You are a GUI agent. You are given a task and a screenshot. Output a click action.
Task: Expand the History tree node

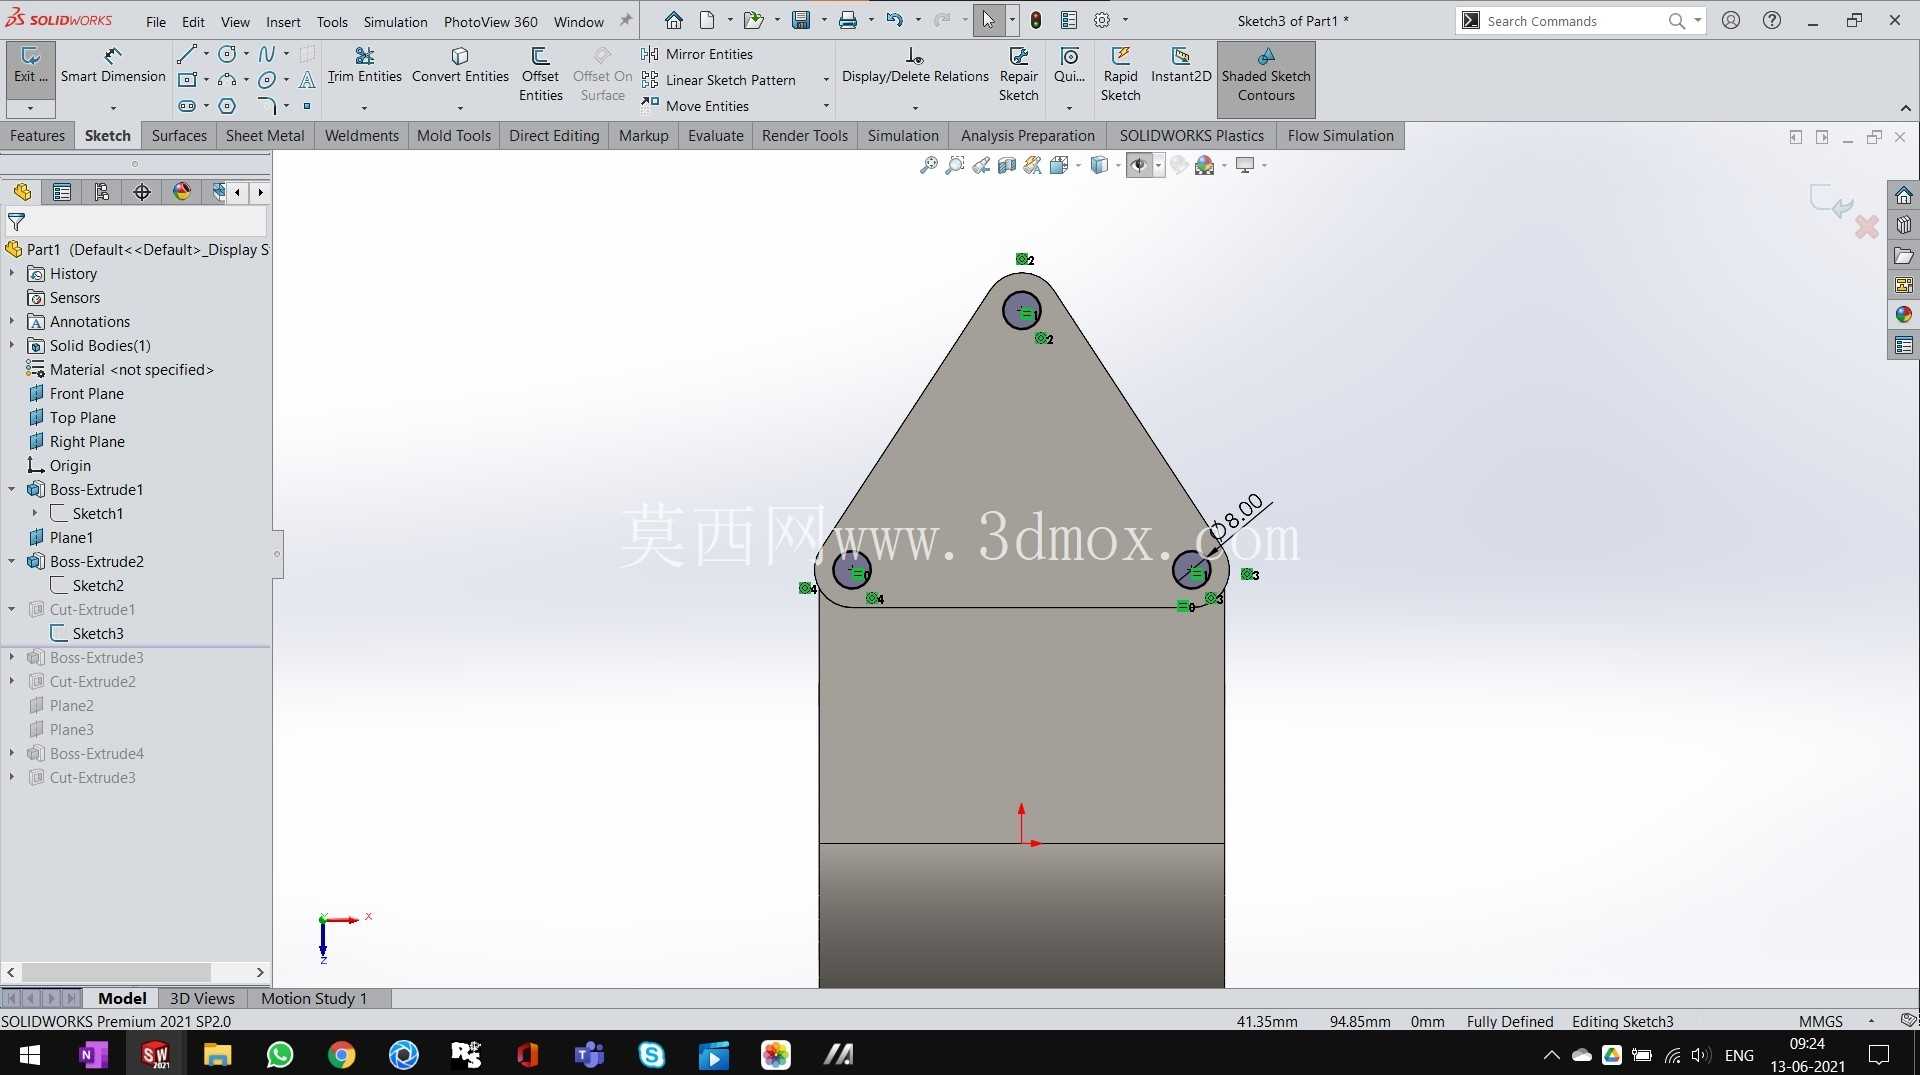pos(12,273)
